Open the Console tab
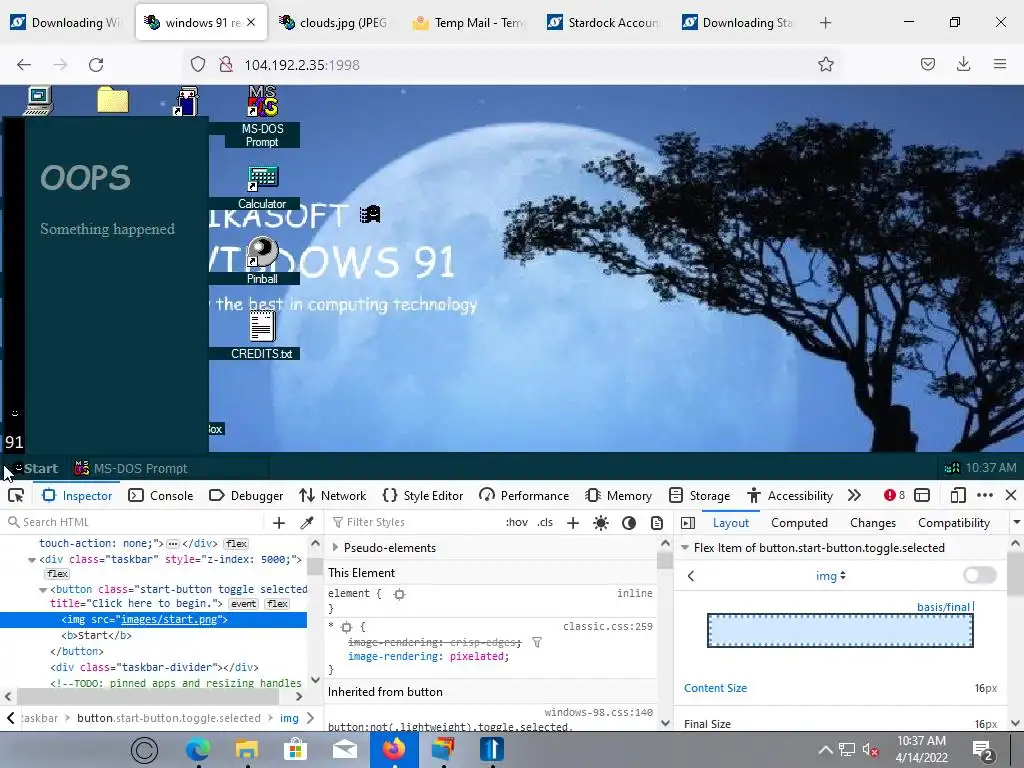The image size is (1024, 768). click(161, 496)
